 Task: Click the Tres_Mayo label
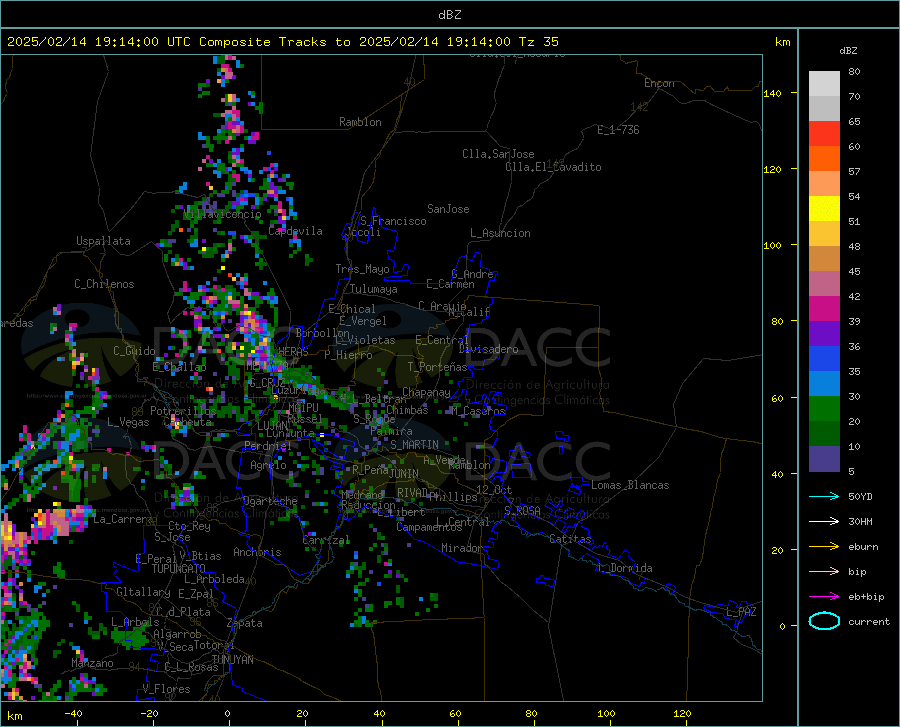click(362, 269)
